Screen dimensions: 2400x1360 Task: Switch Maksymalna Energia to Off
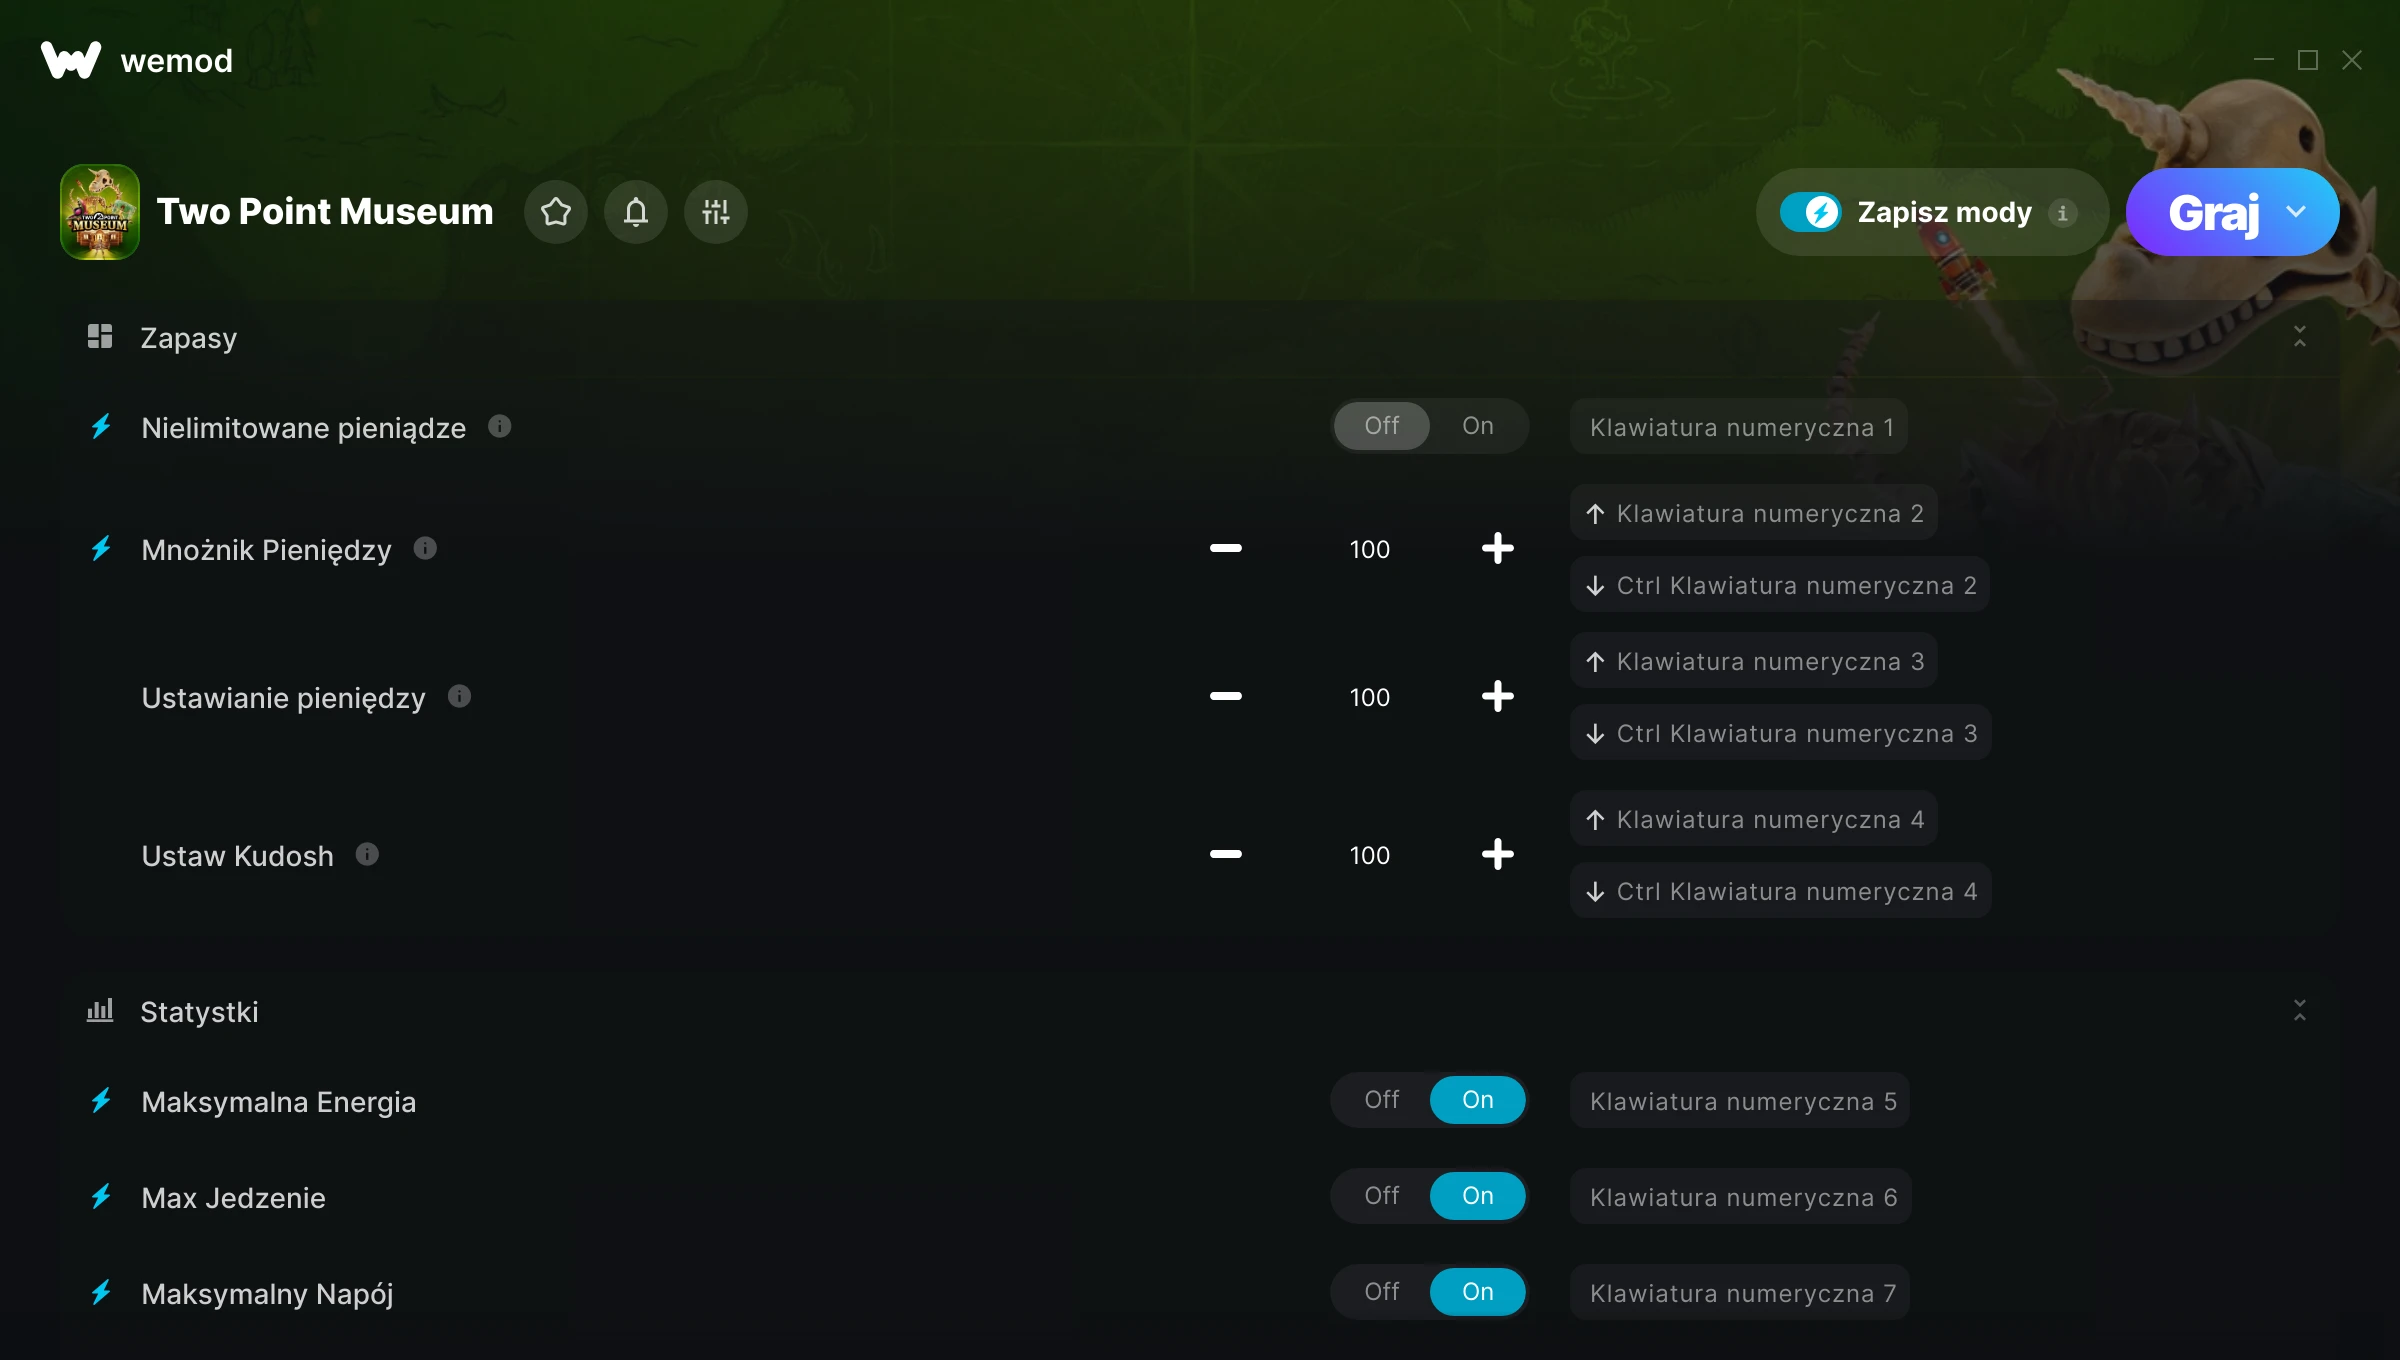pos(1382,1100)
